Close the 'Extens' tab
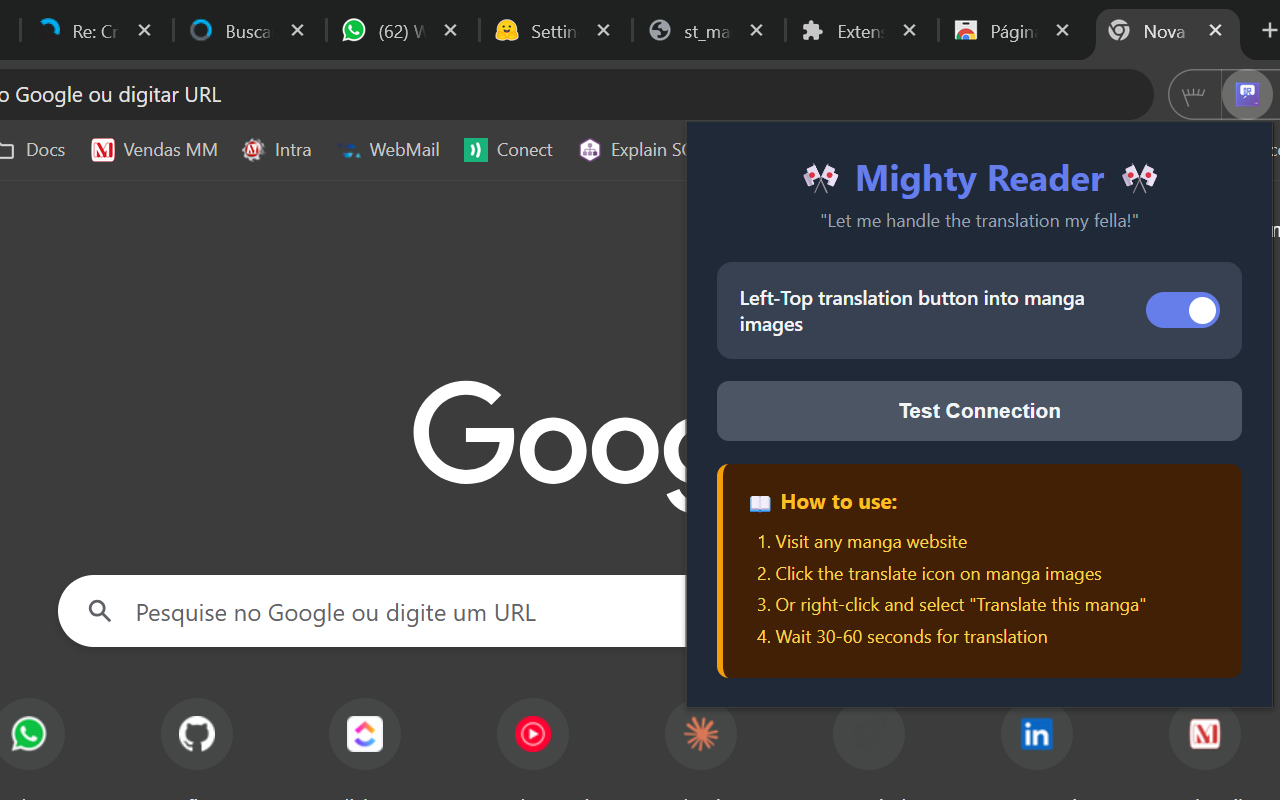 point(910,31)
